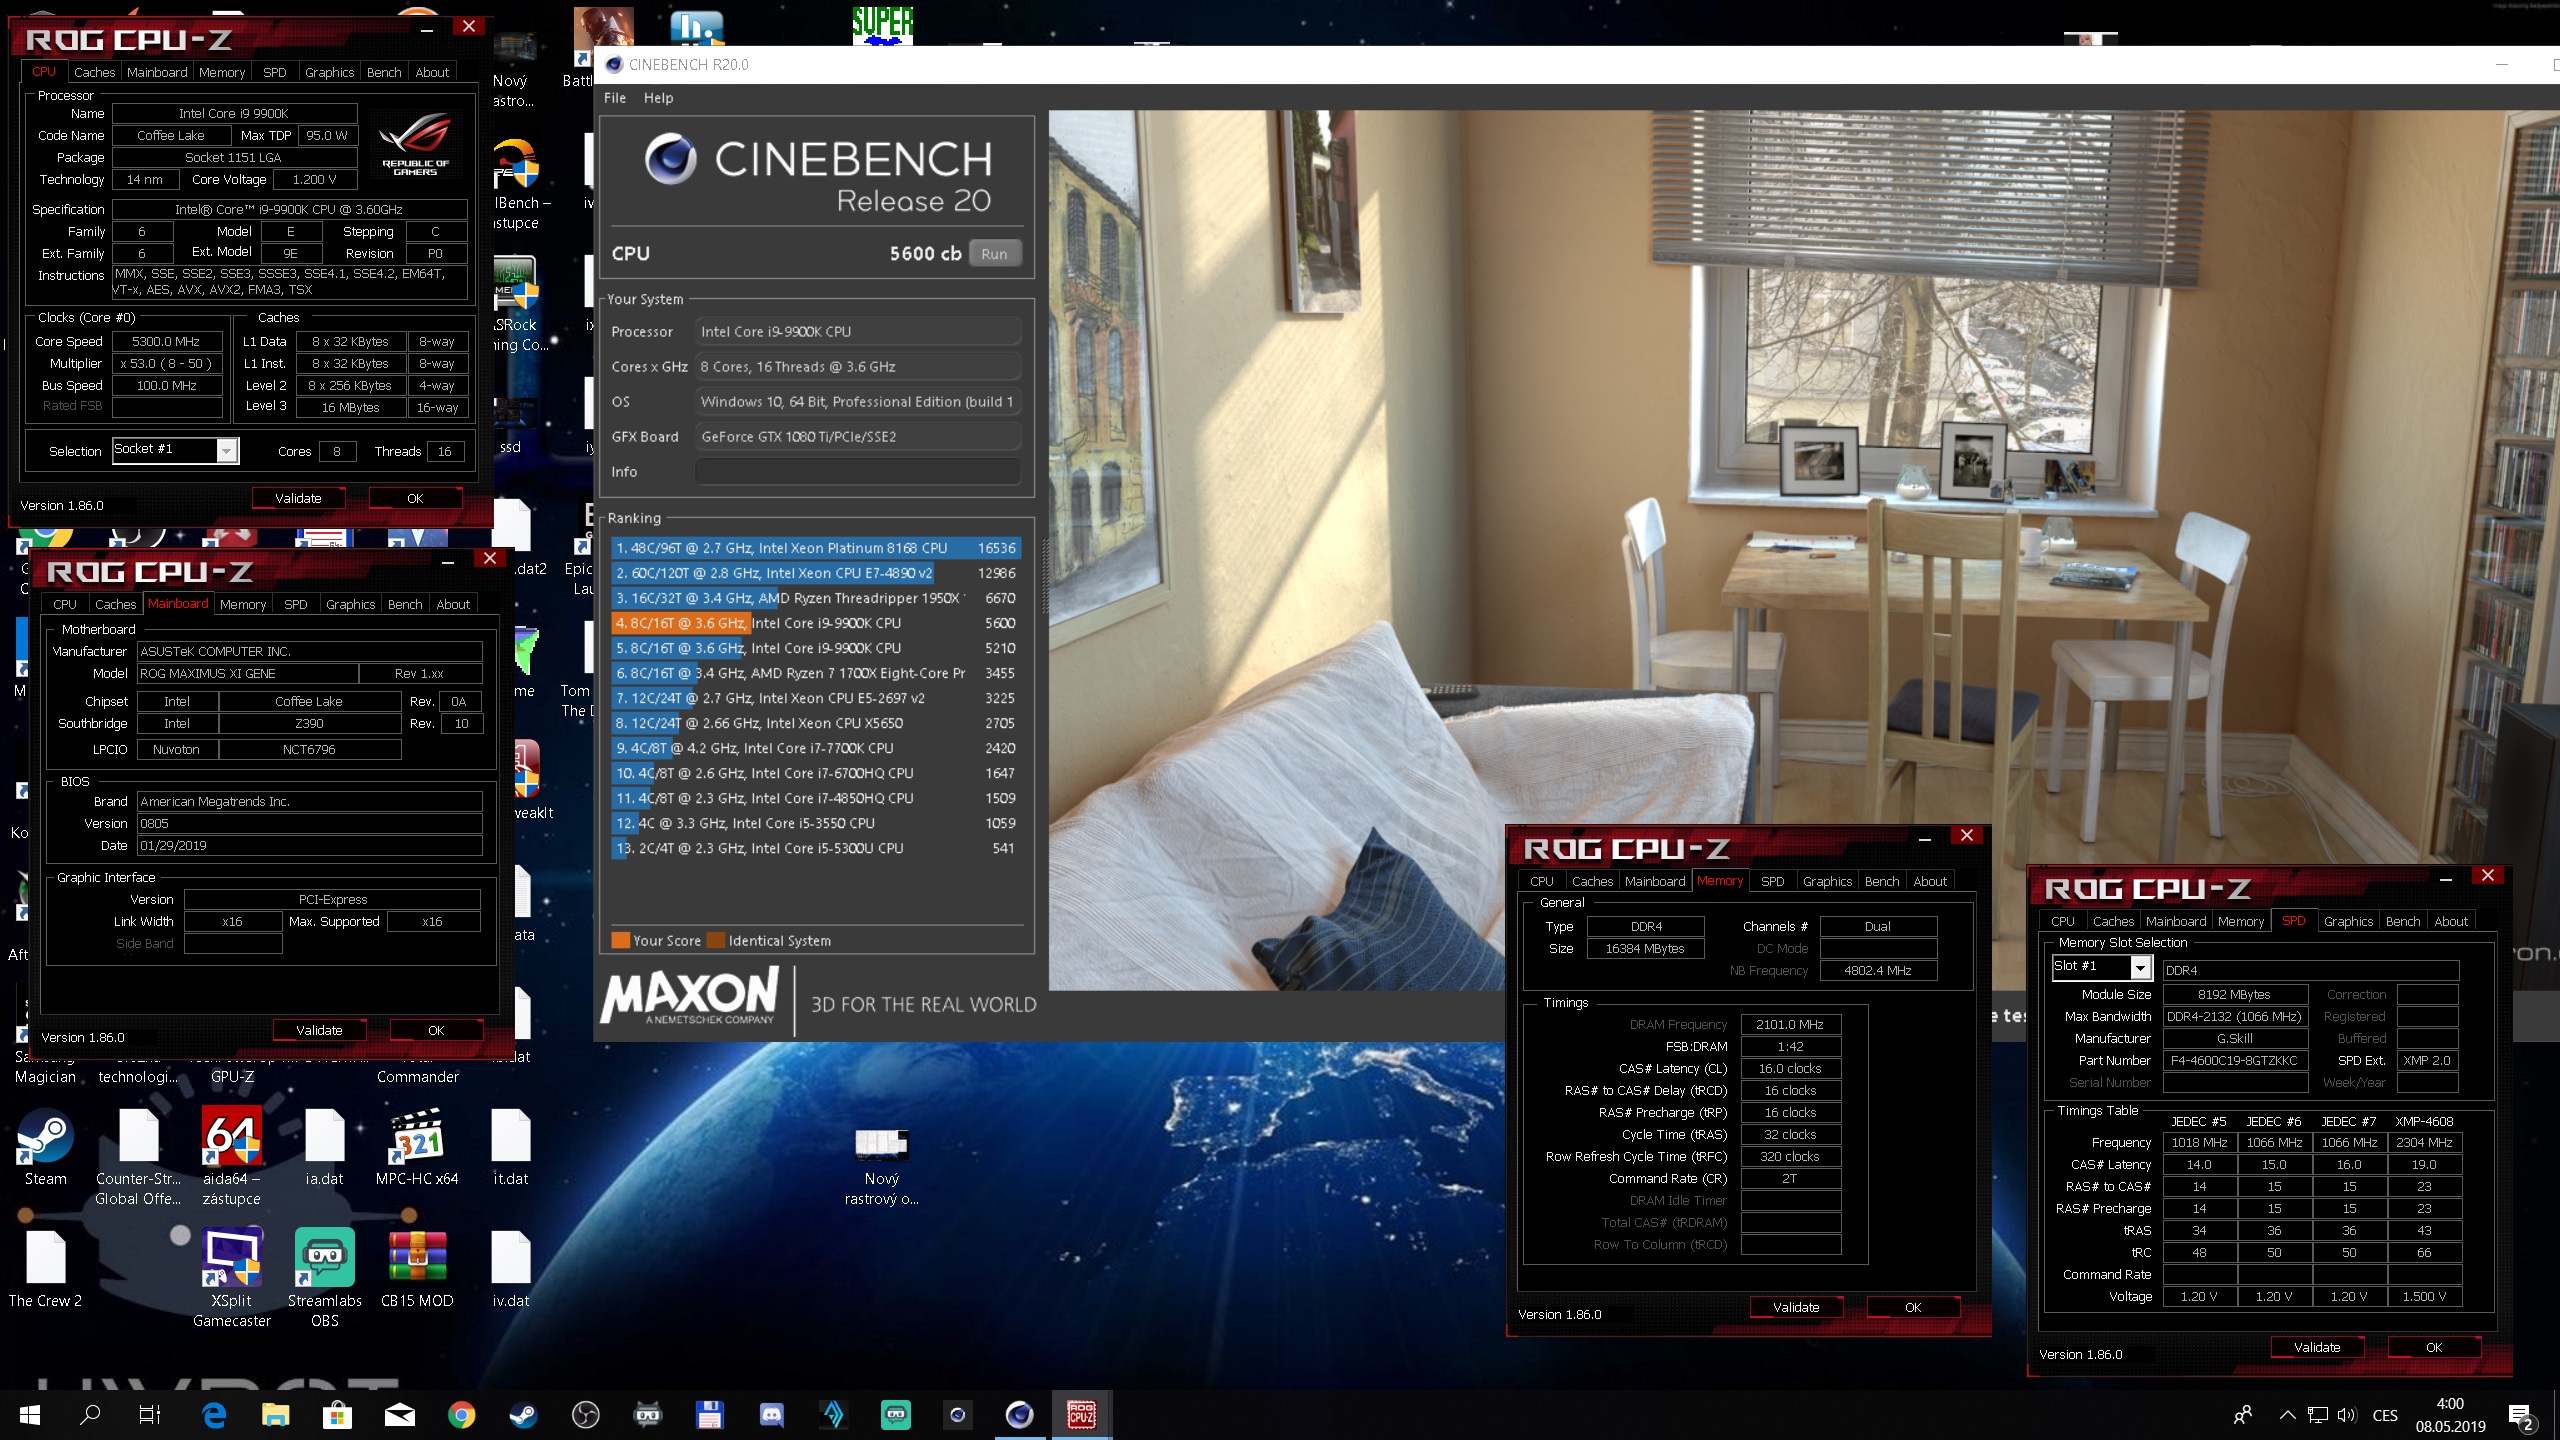Click Validate in the SPD CPU-Z window
This screenshot has height=1440, width=2560.
(2317, 1347)
